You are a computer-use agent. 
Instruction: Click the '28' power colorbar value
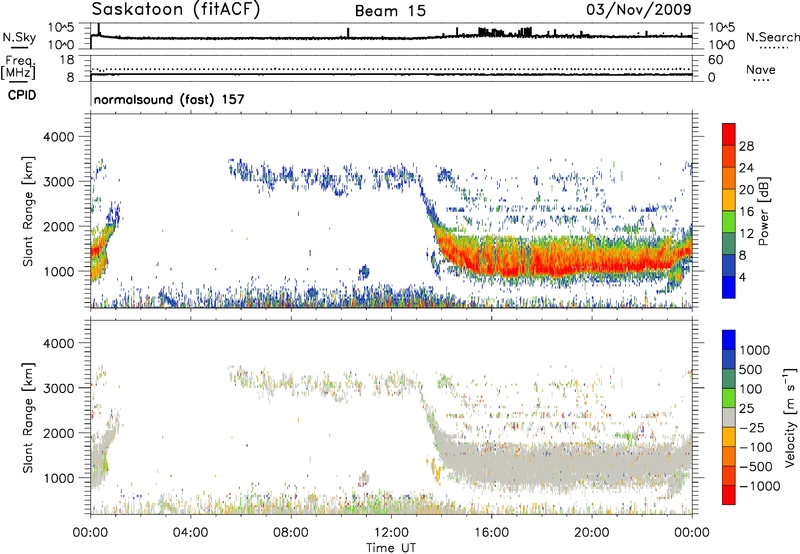pyautogui.click(x=746, y=146)
